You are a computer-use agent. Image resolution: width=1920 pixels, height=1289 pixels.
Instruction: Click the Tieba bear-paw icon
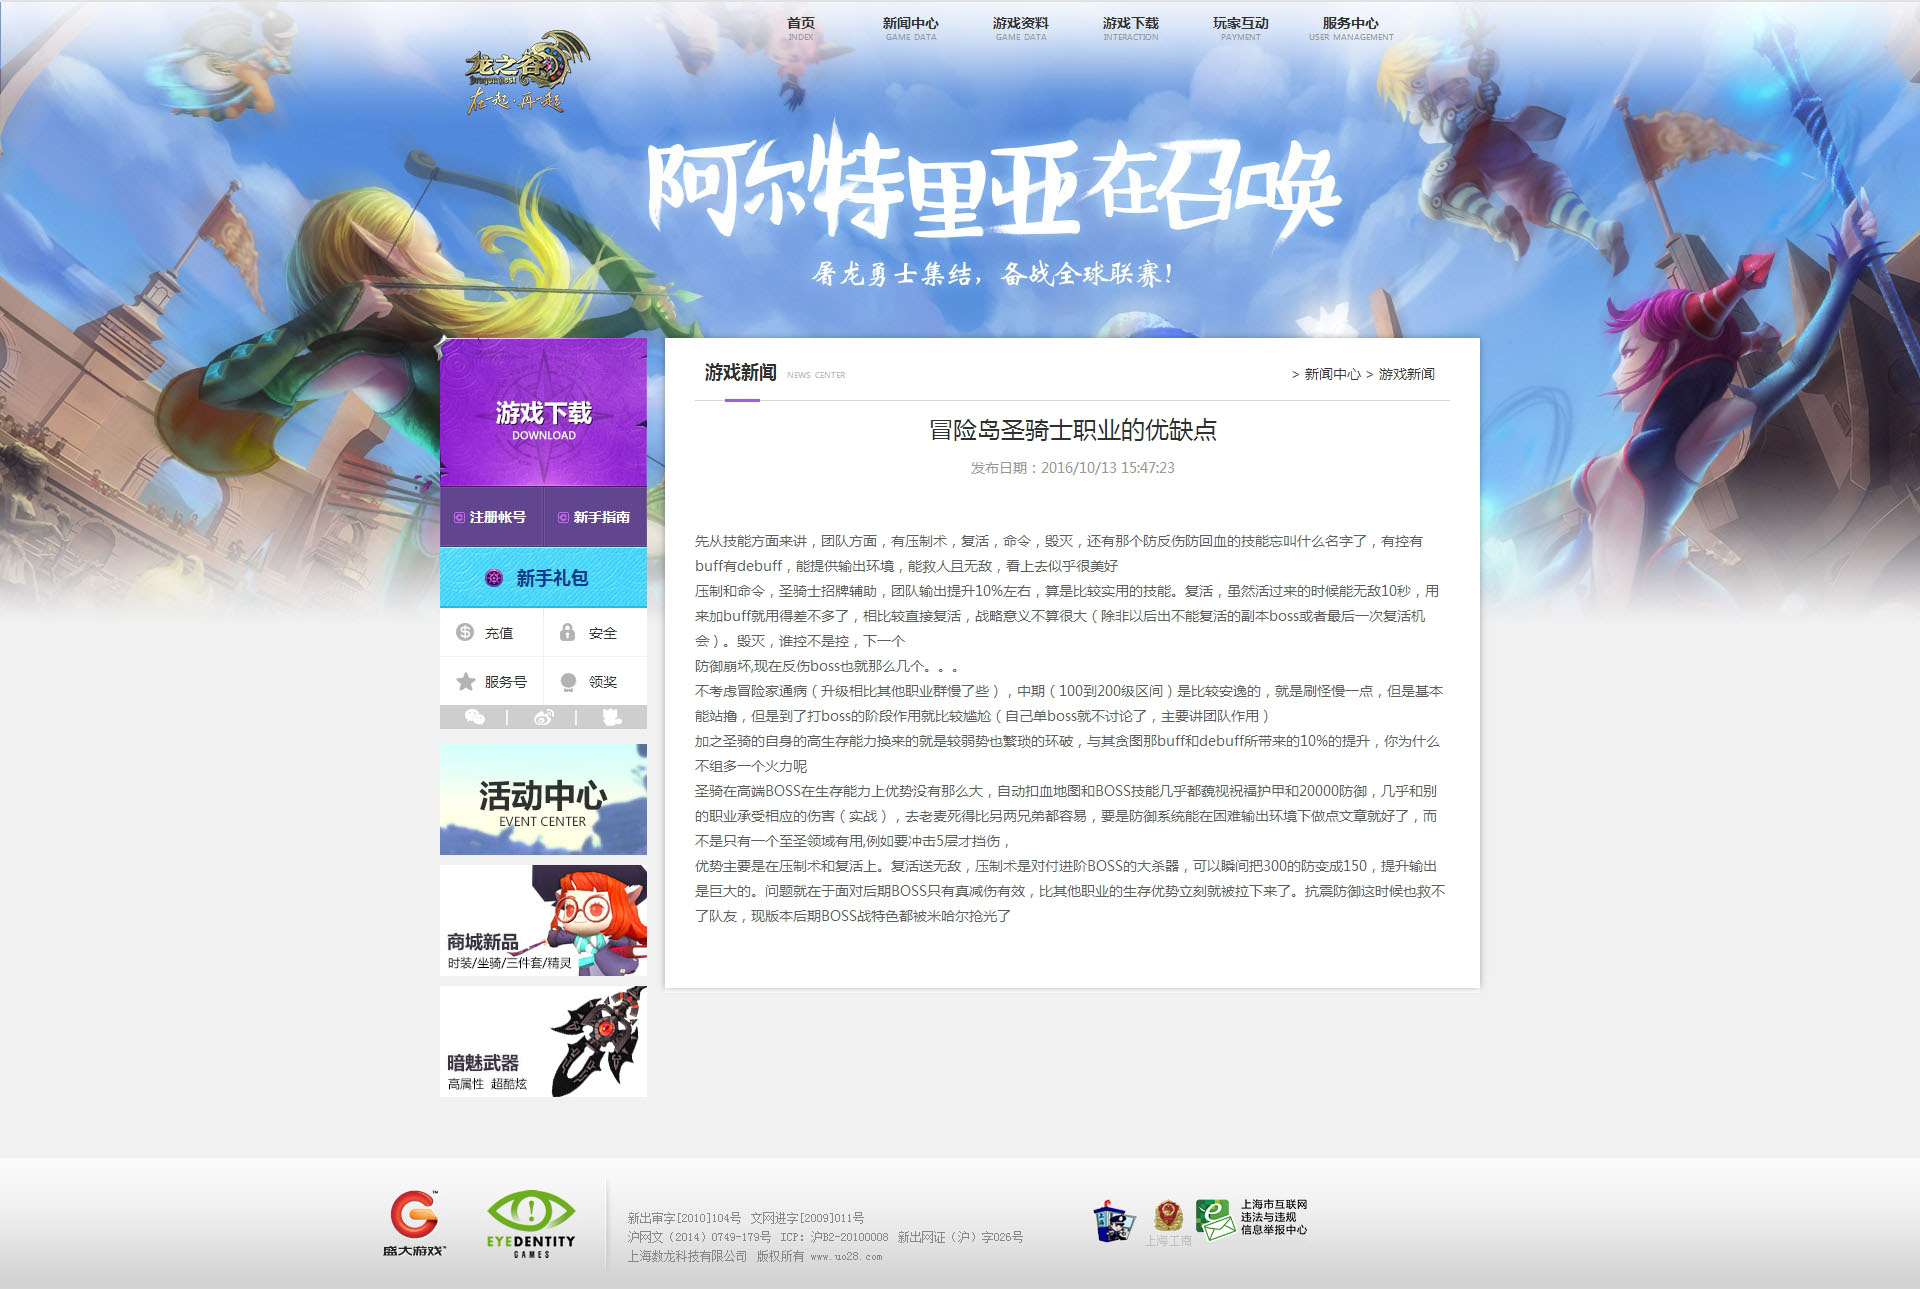611,717
